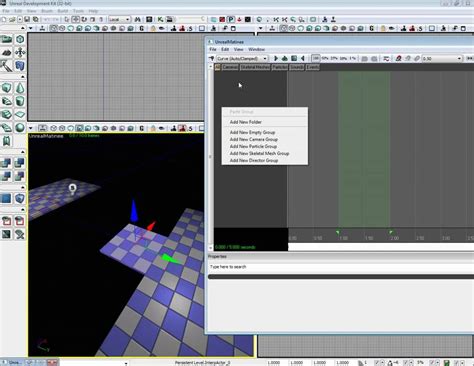Click the binoculars search icon
Image resolution: width=474 pixels, height=366 pixels.
coord(138,20)
